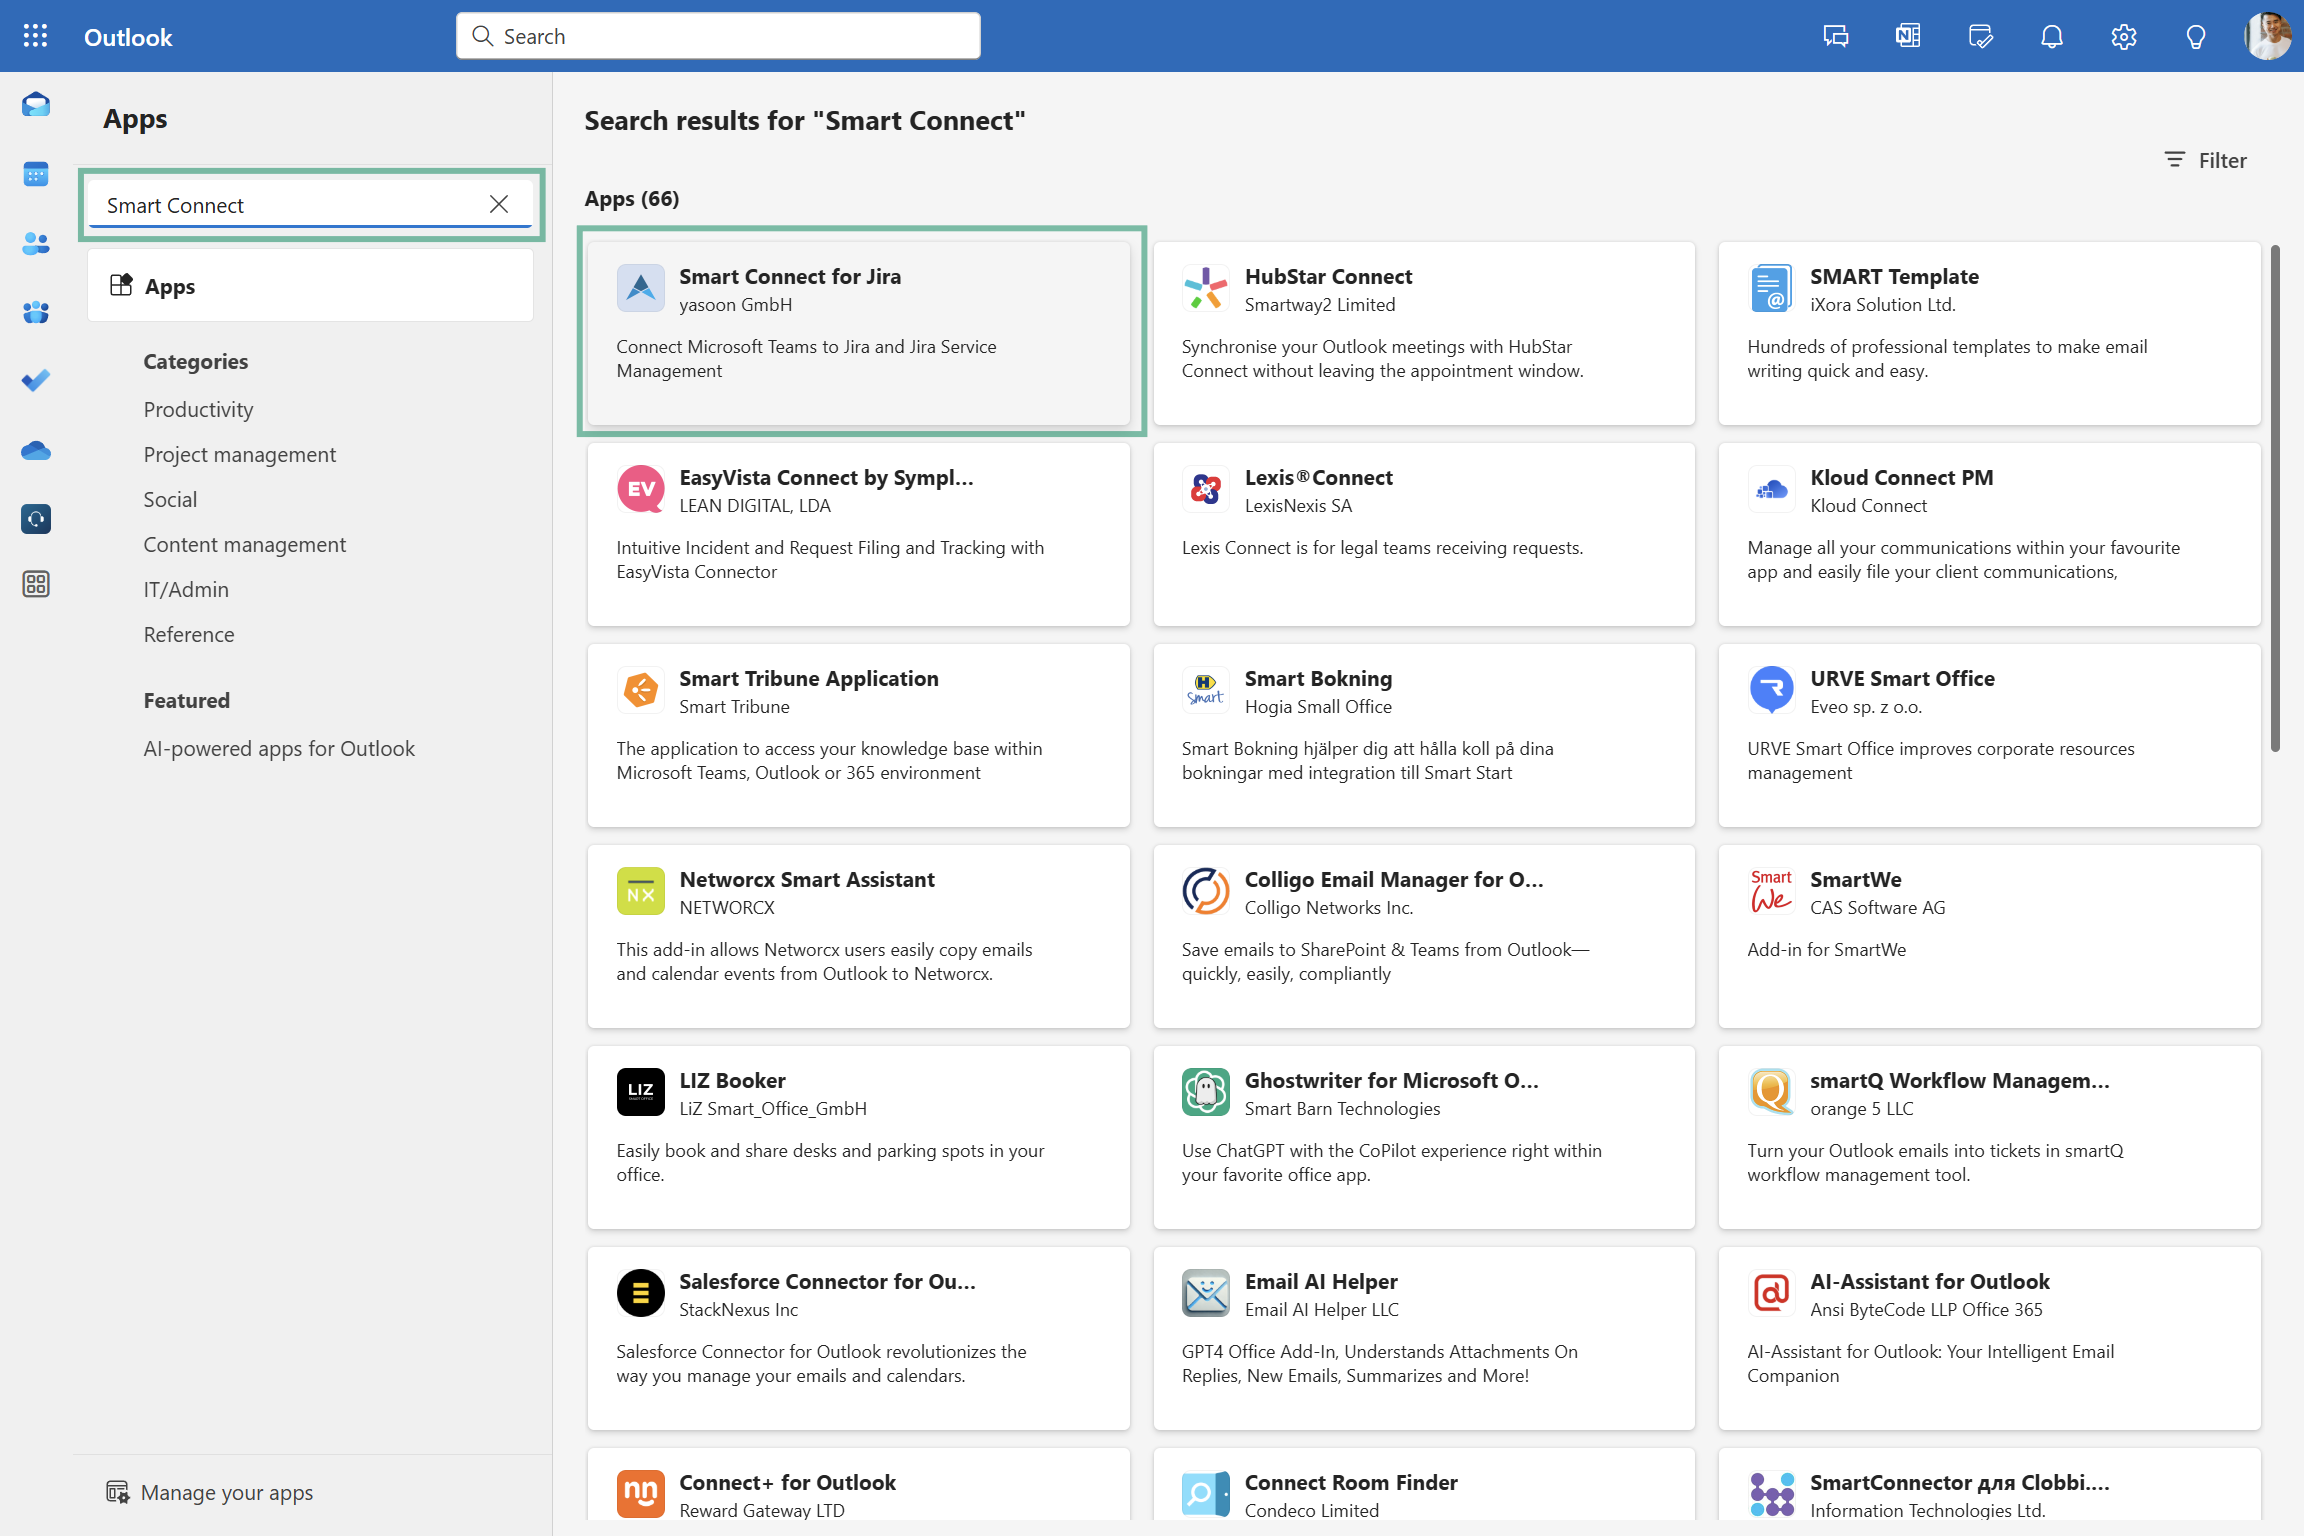Open Calendar in the left sidebar
The image size is (2304, 1536).
pyautogui.click(x=36, y=174)
